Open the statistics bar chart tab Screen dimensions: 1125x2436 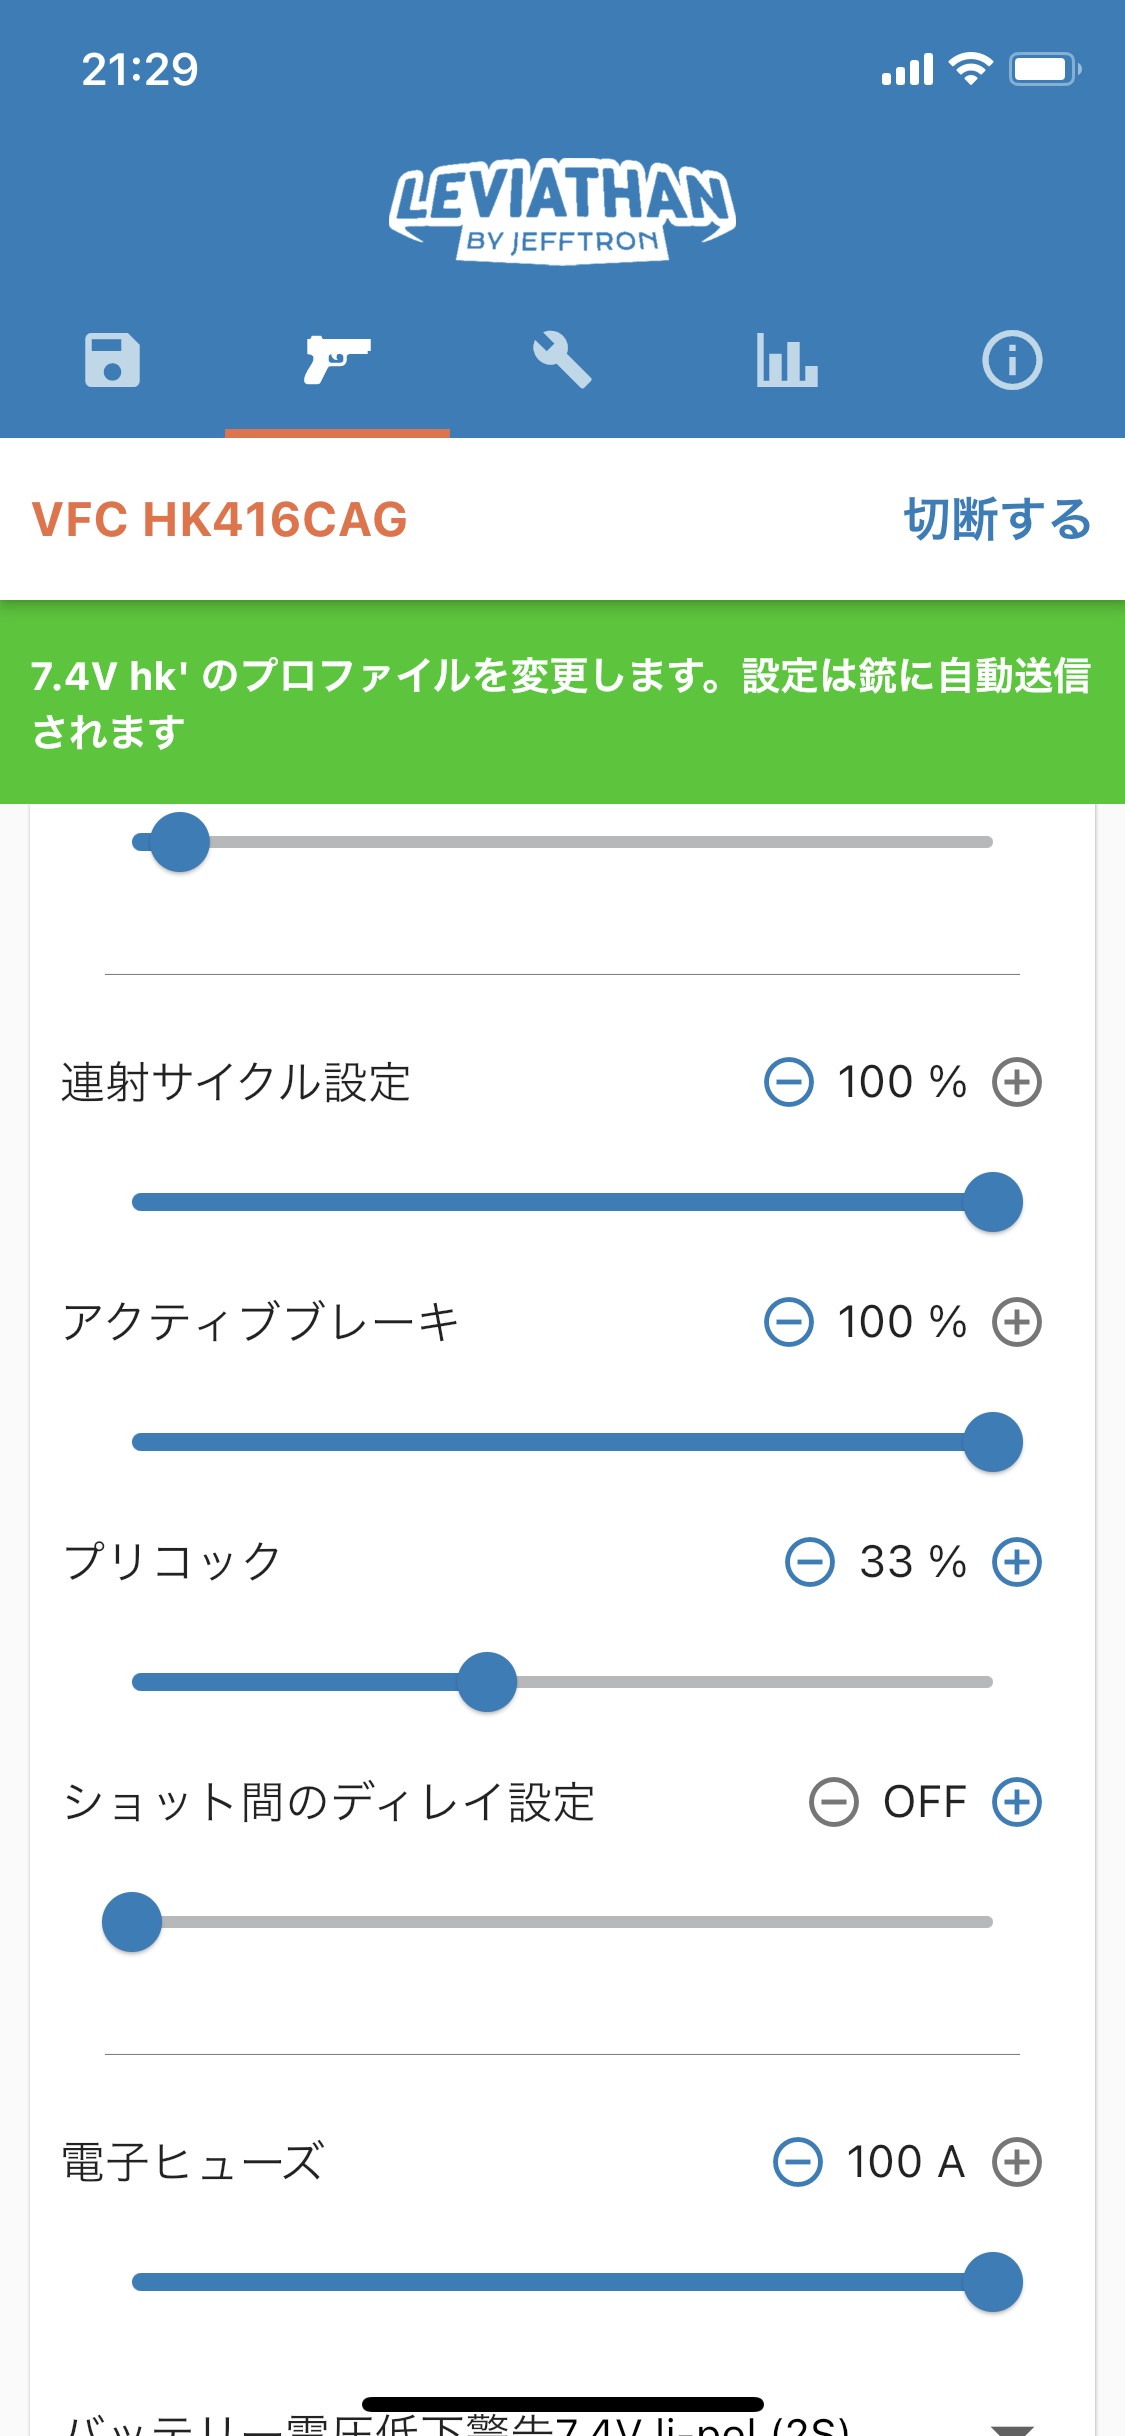pyautogui.click(x=787, y=360)
